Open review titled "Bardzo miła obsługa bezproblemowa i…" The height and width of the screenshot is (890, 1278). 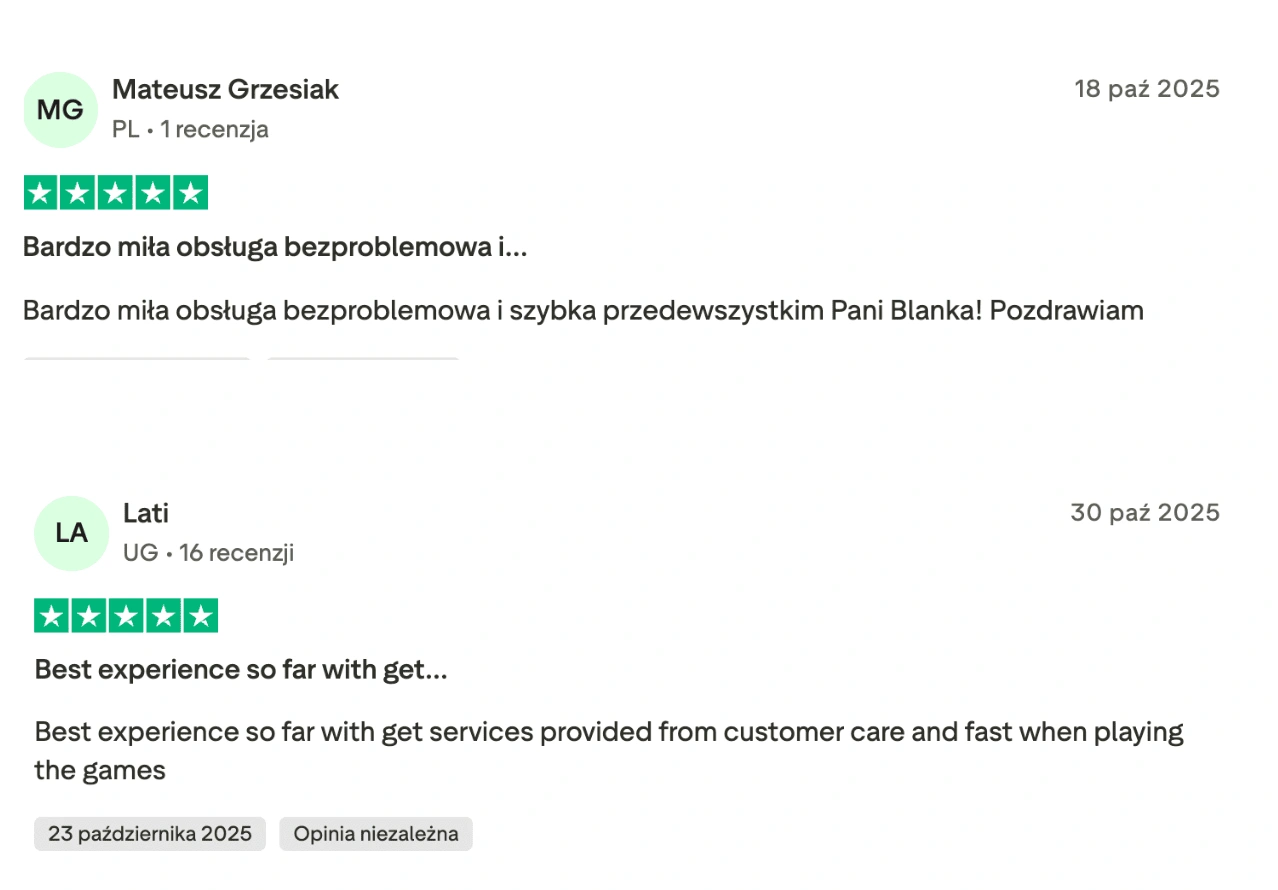tap(275, 247)
